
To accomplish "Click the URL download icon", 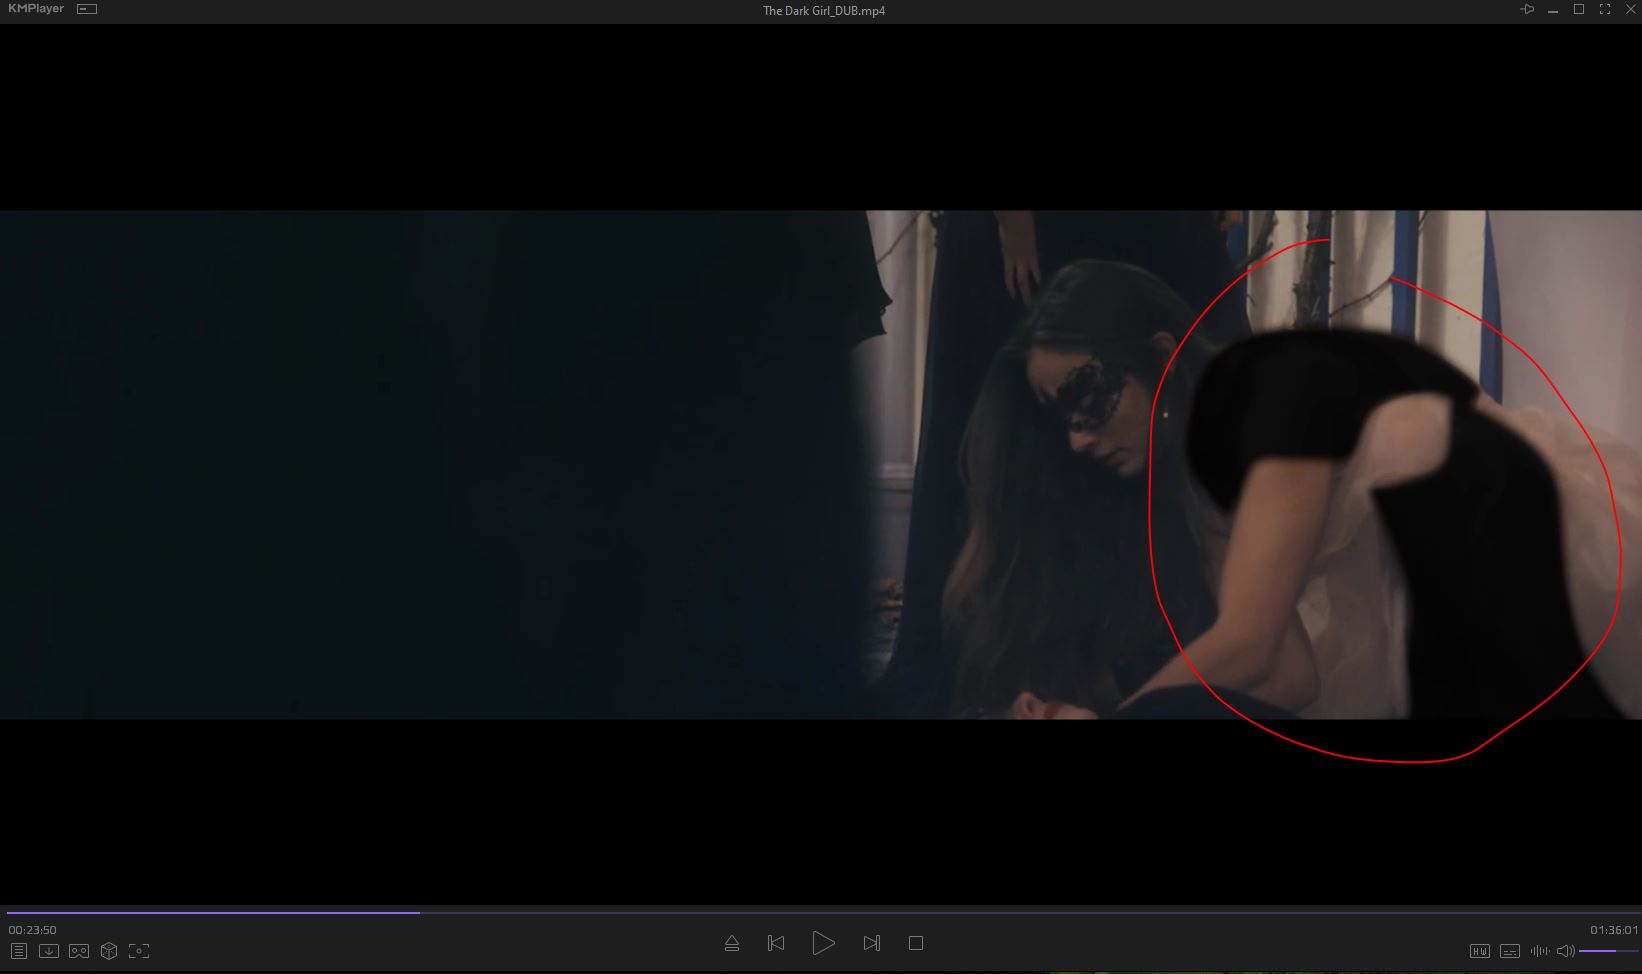I will [48, 951].
